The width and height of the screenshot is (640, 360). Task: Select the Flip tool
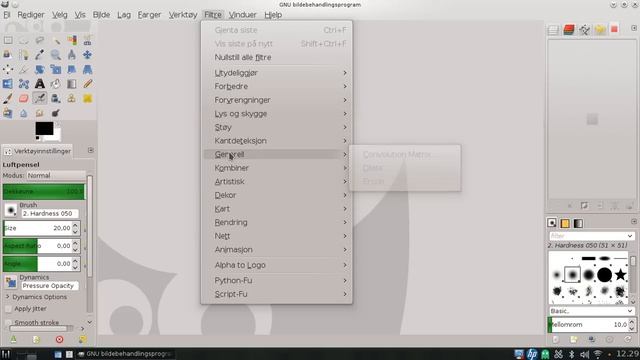(x=8, y=84)
